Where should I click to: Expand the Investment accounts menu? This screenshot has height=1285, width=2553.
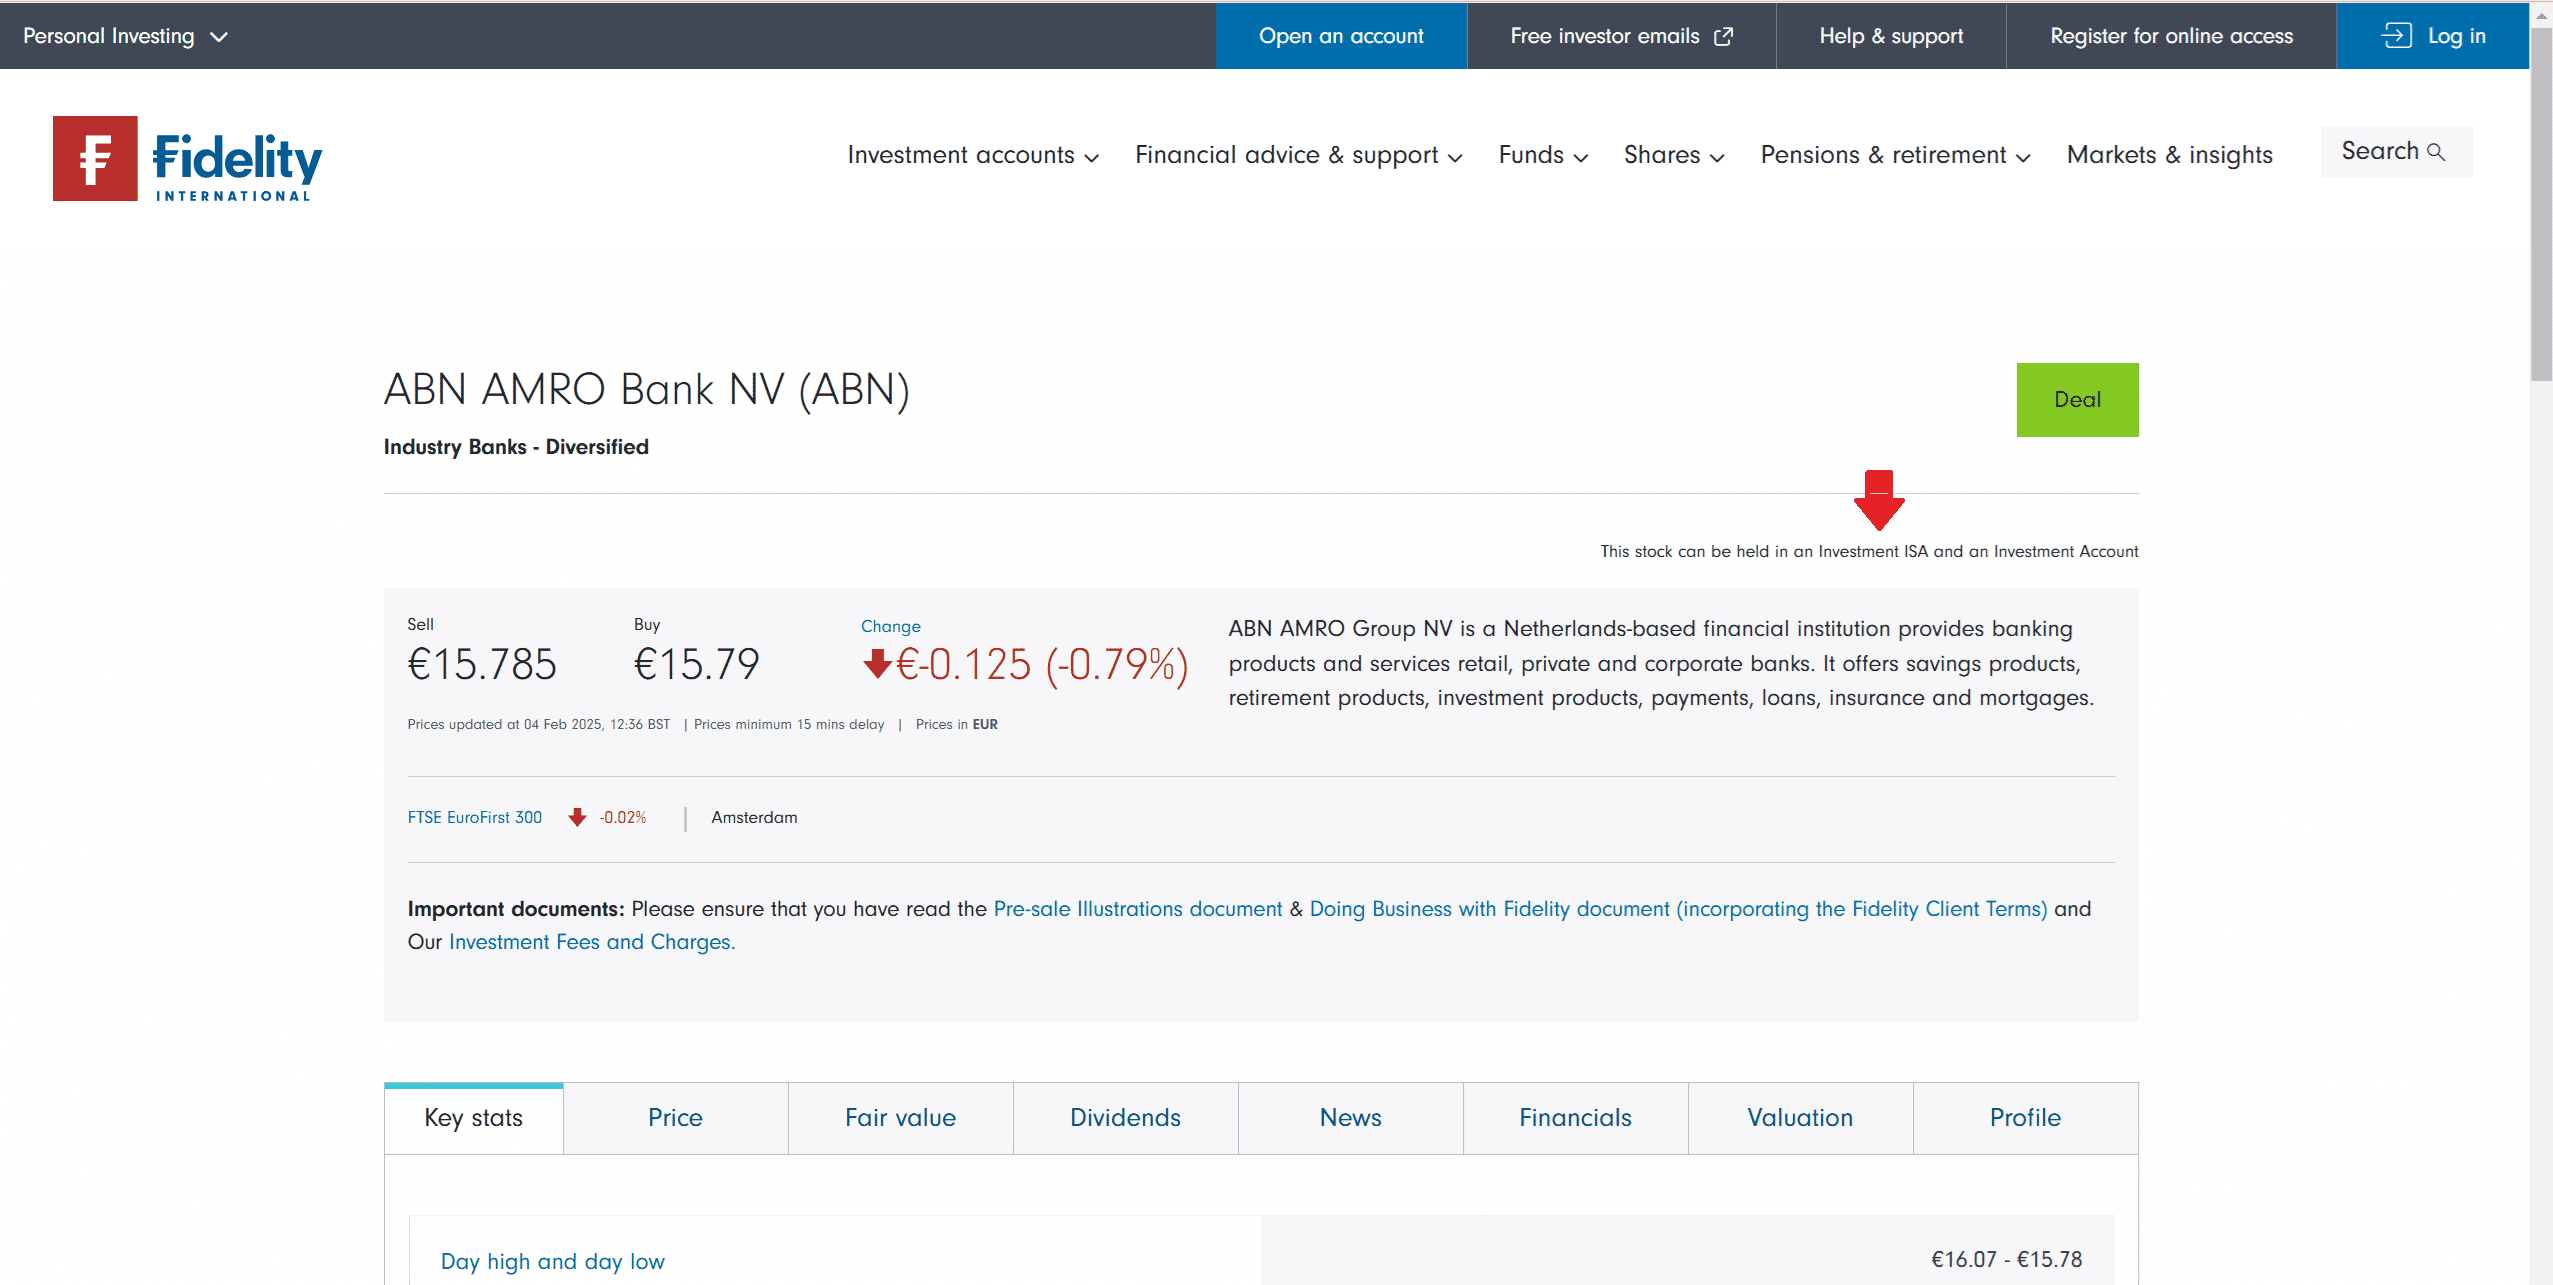(x=973, y=155)
